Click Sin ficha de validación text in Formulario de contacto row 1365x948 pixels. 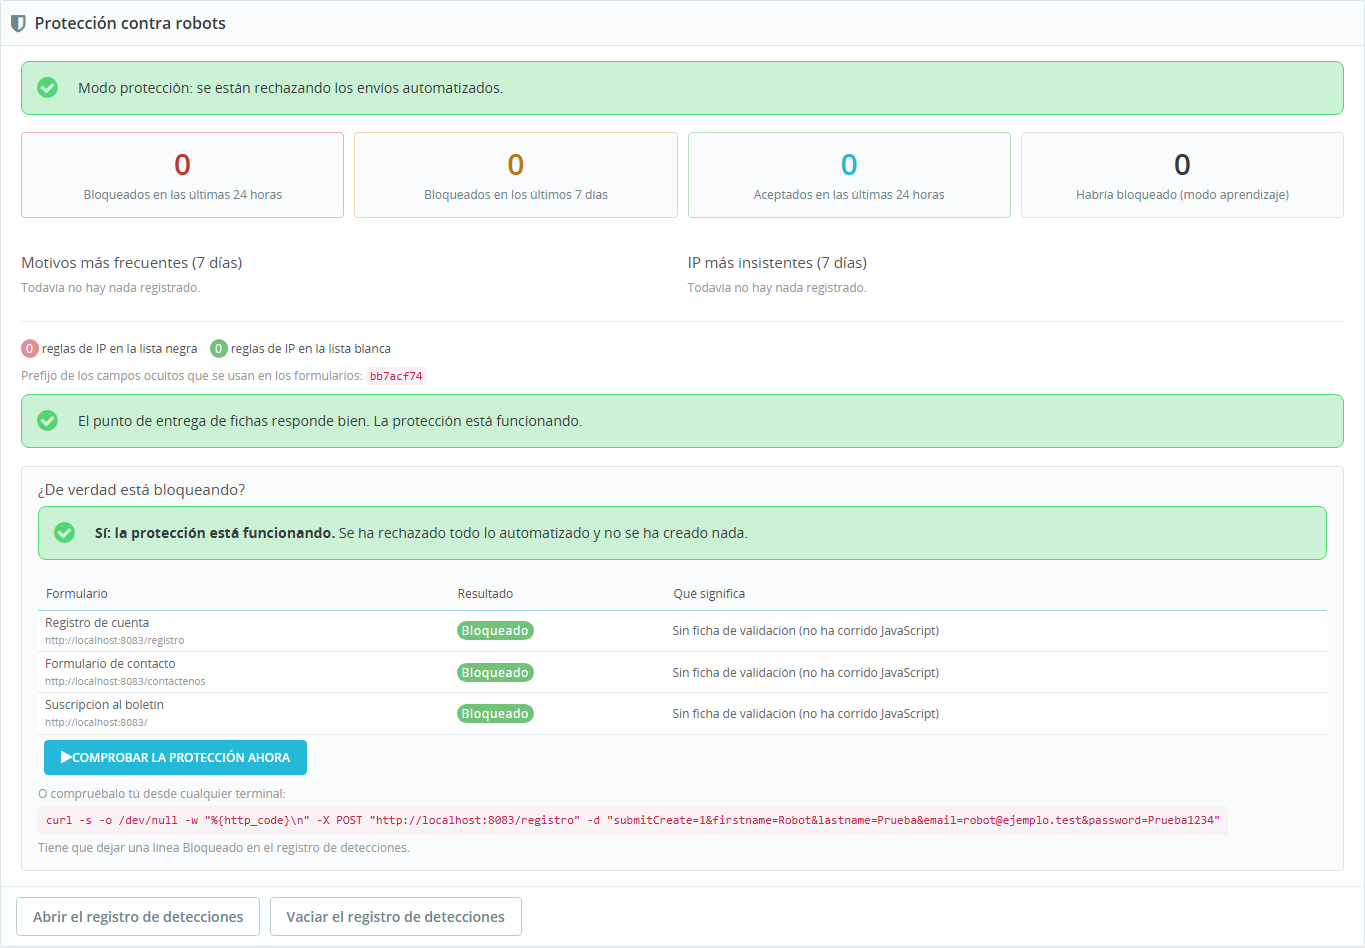[806, 673]
